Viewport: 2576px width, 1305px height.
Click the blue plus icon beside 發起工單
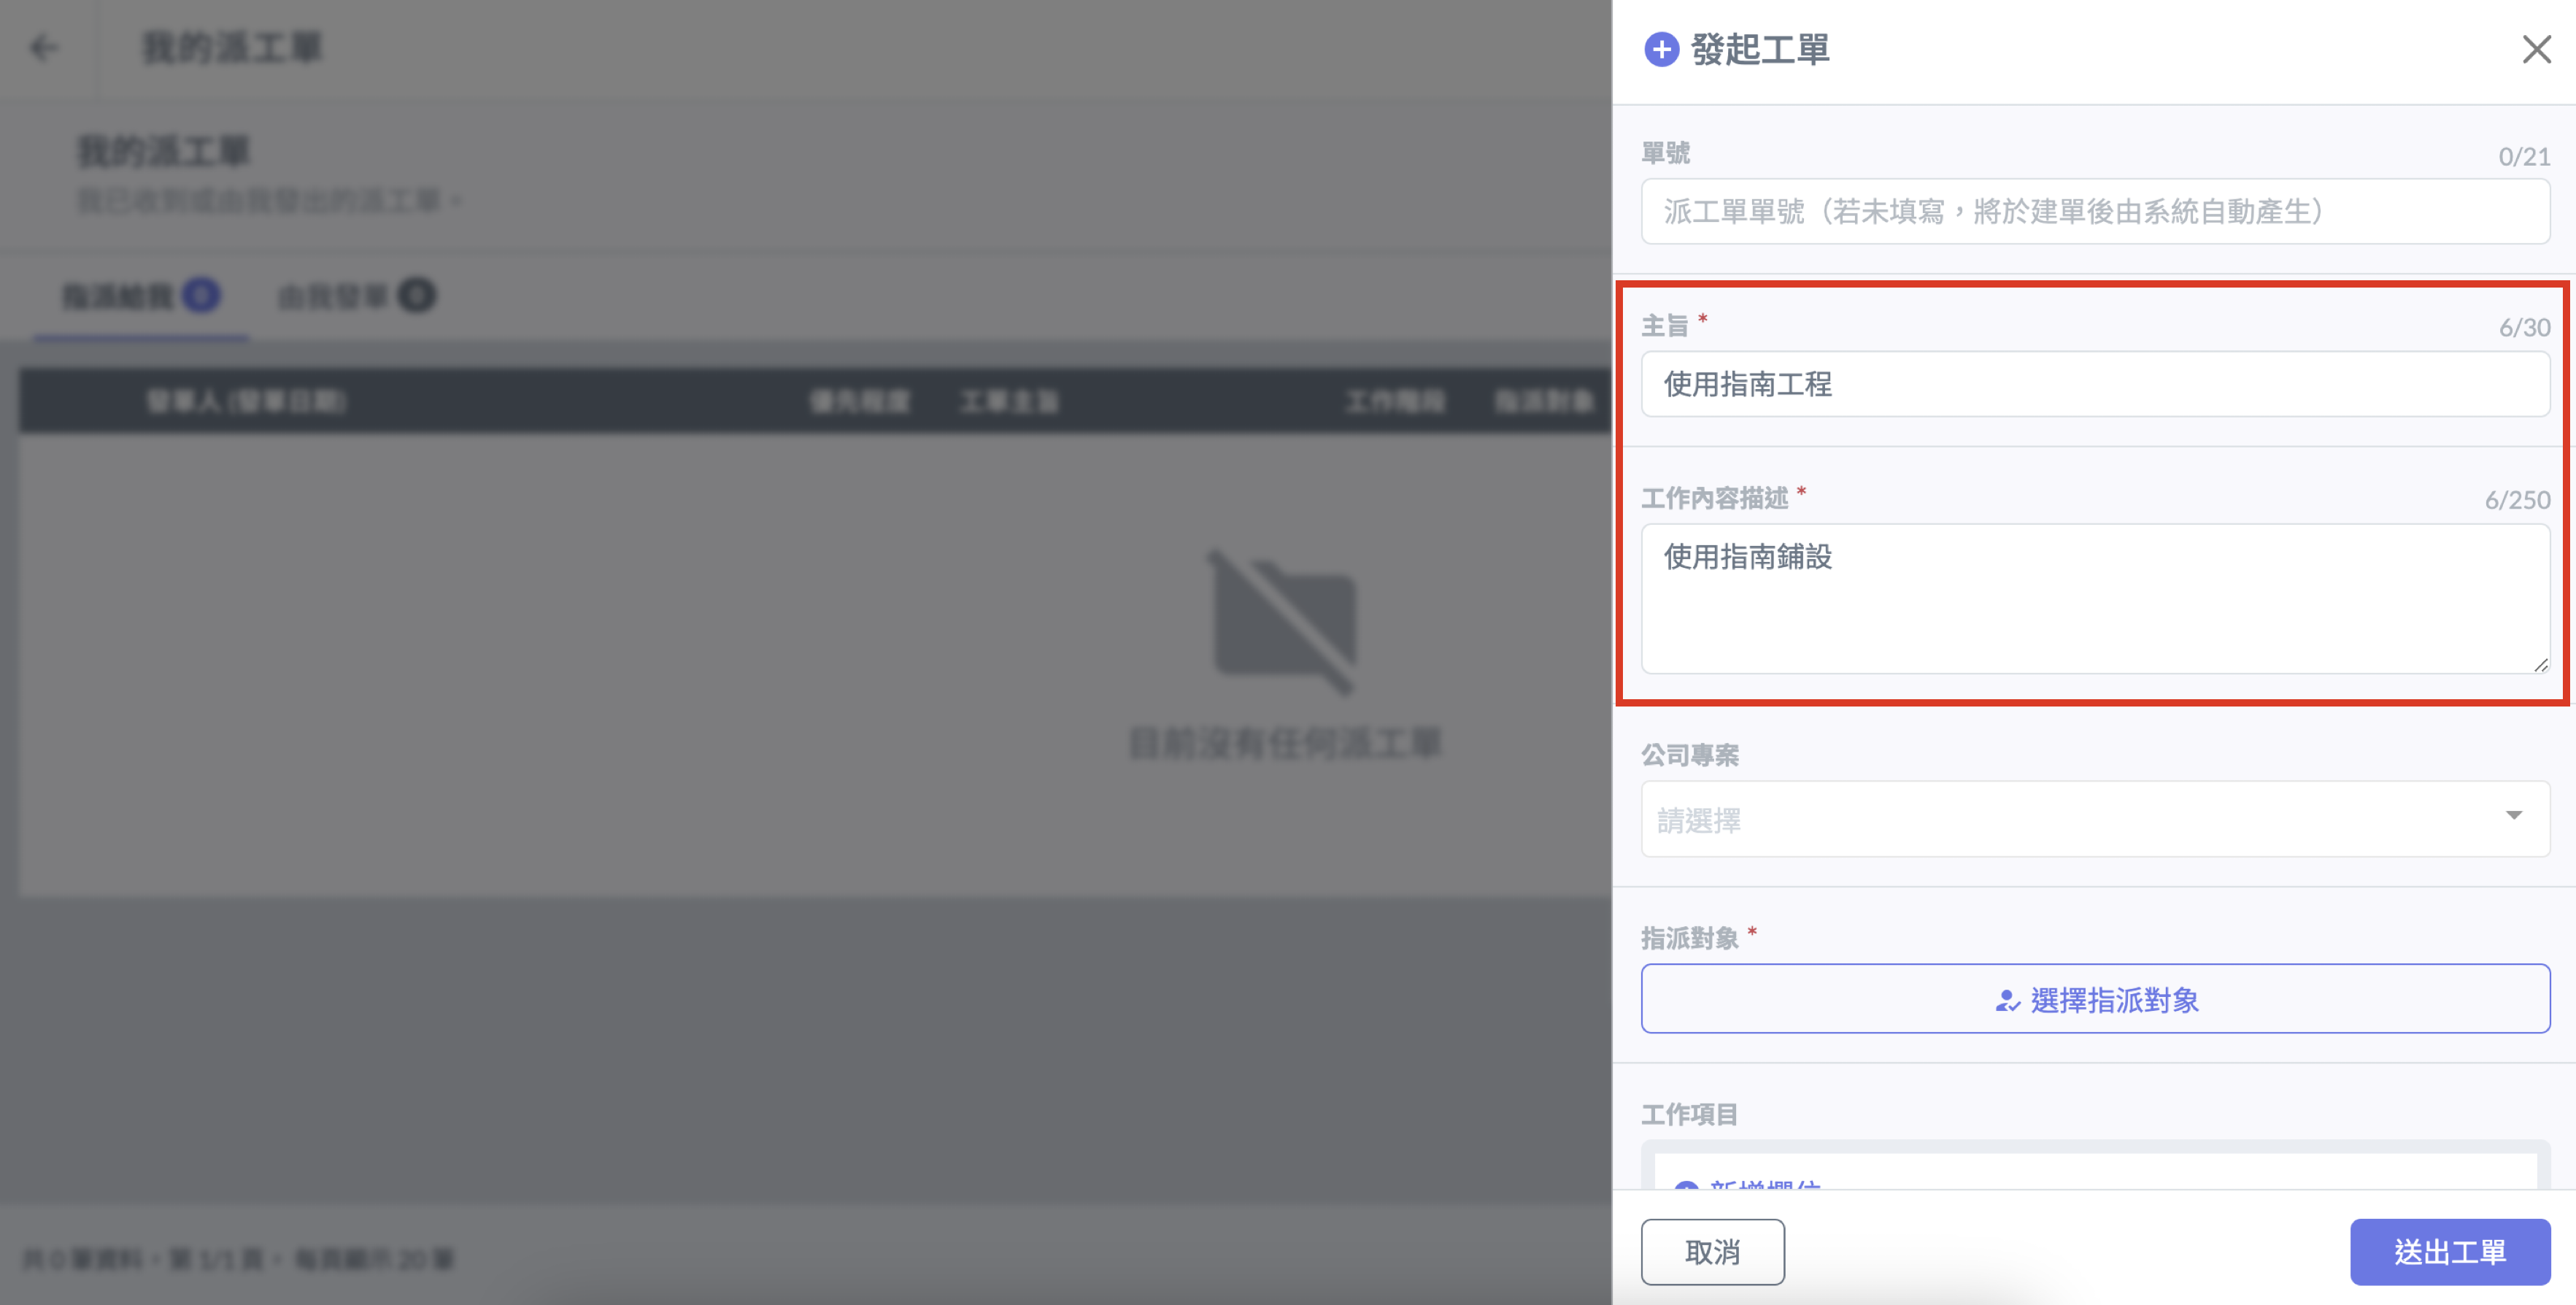click(x=1661, y=49)
